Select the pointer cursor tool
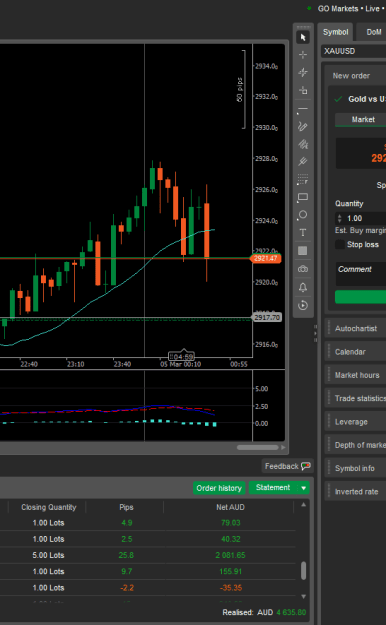This screenshot has height=625, width=386. pyautogui.click(x=303, y=37)
